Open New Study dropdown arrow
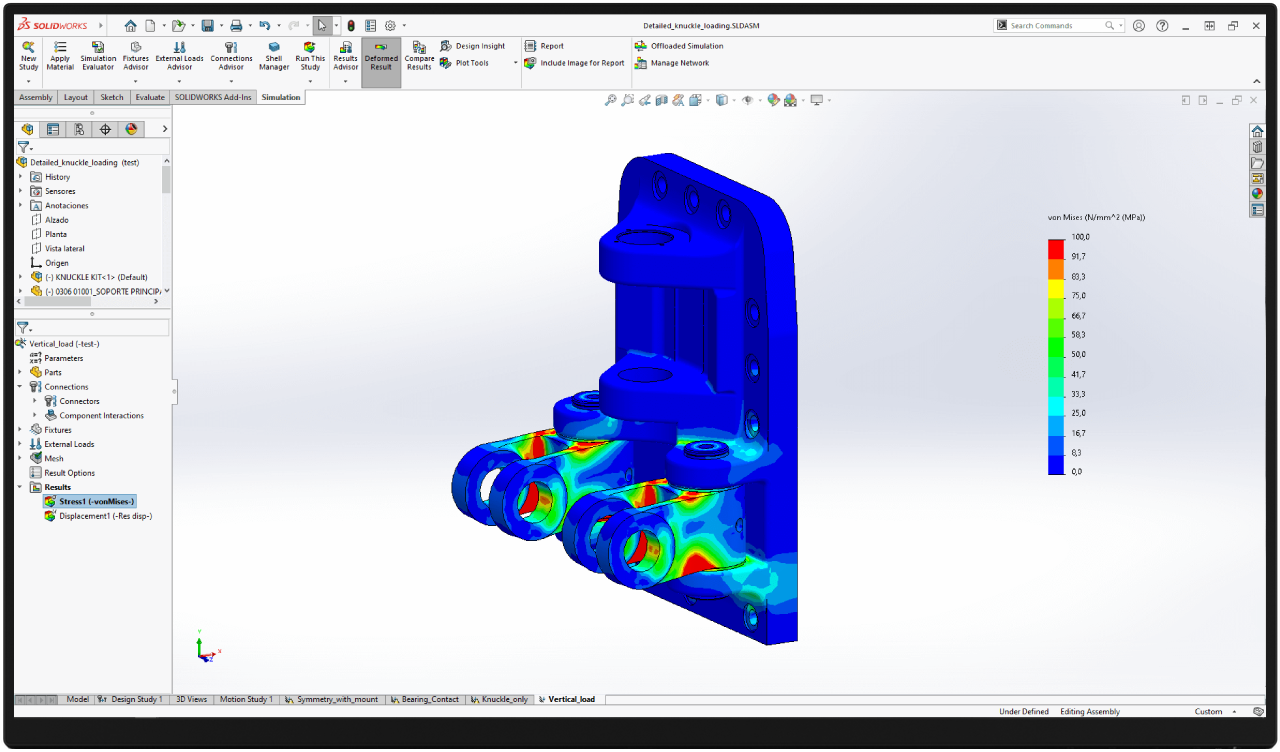 (28, 81)
